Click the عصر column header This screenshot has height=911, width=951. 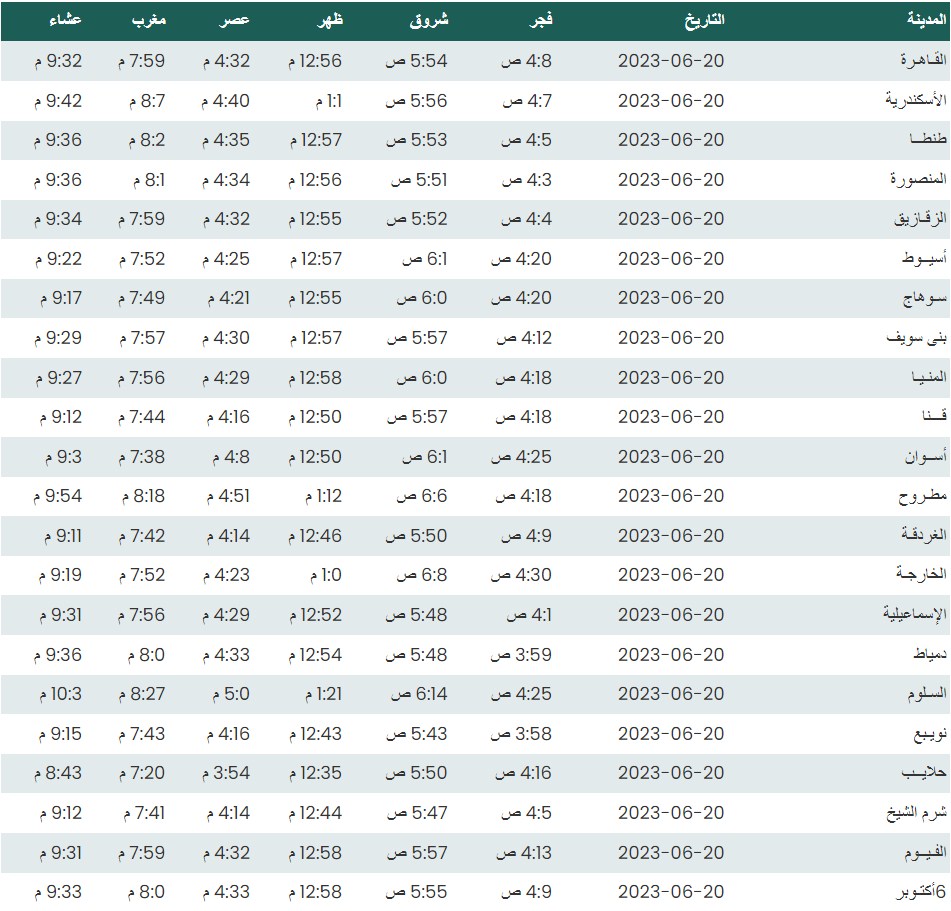[236, 20]
